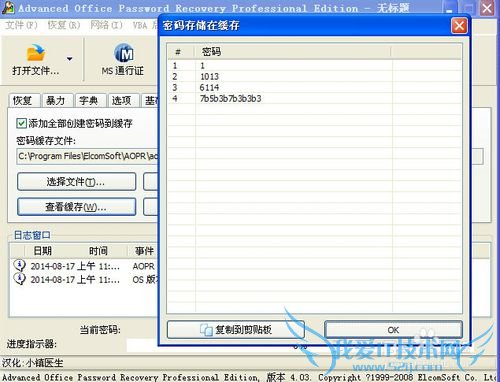
Task: Click the 日期 log column header
Action: coord(42,251)
